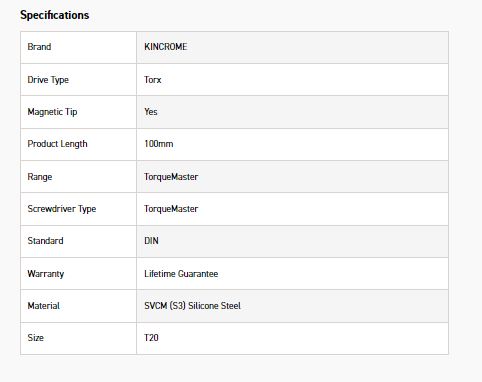Click the Specifications heading

click(55, 15)
